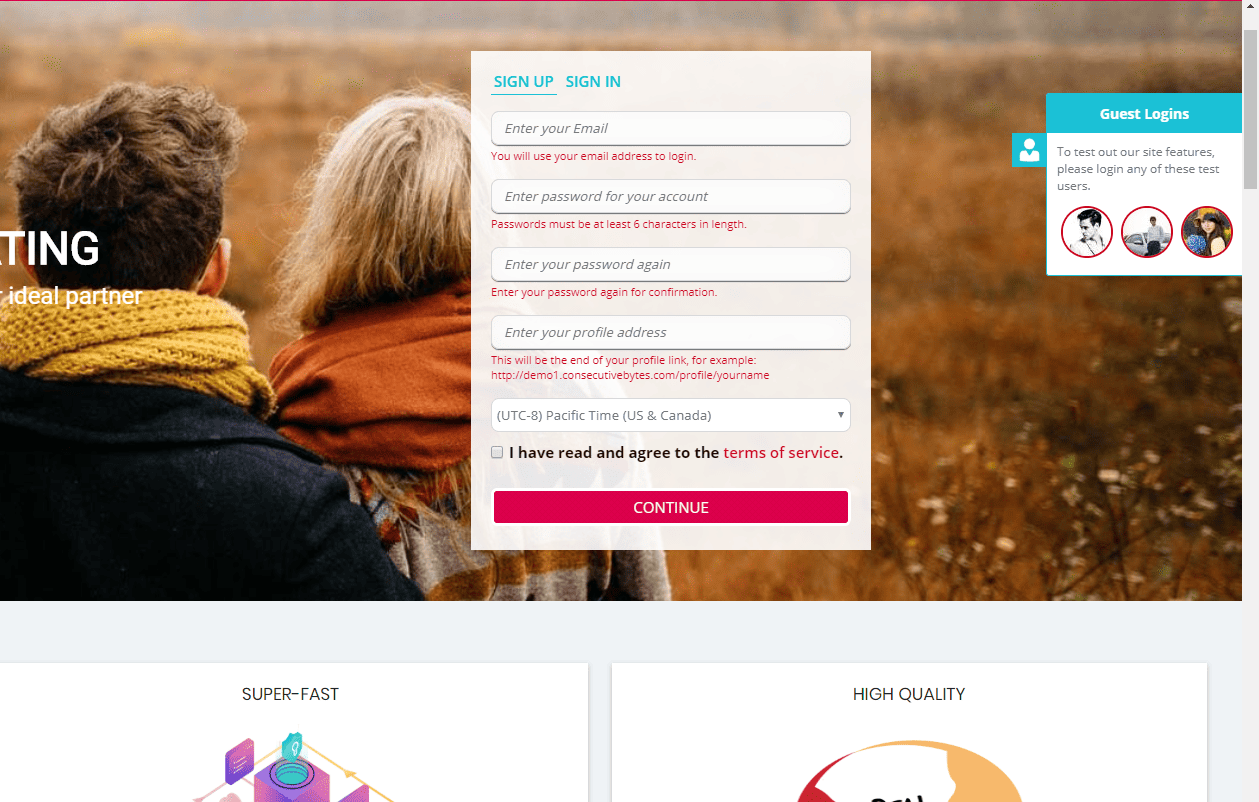Expand the Pacific Time timezone selector
The image size is (1259, 802).
click(x=671, y=415)
